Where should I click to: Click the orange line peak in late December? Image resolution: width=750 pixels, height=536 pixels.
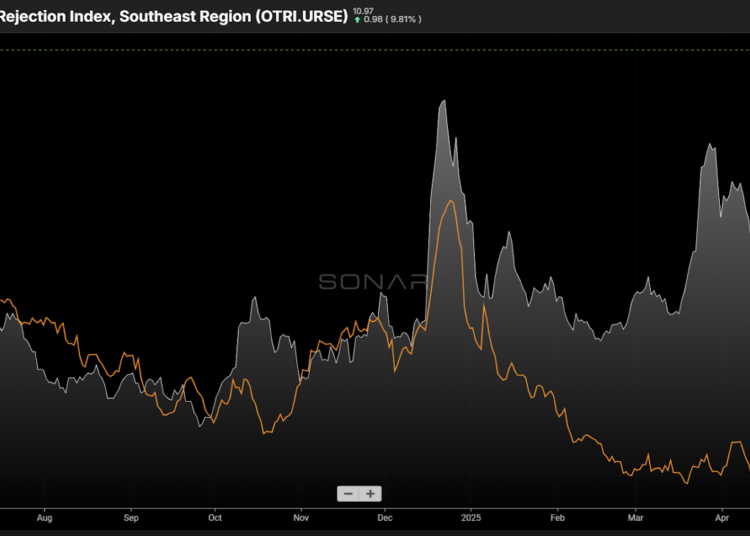pos(452,201)
